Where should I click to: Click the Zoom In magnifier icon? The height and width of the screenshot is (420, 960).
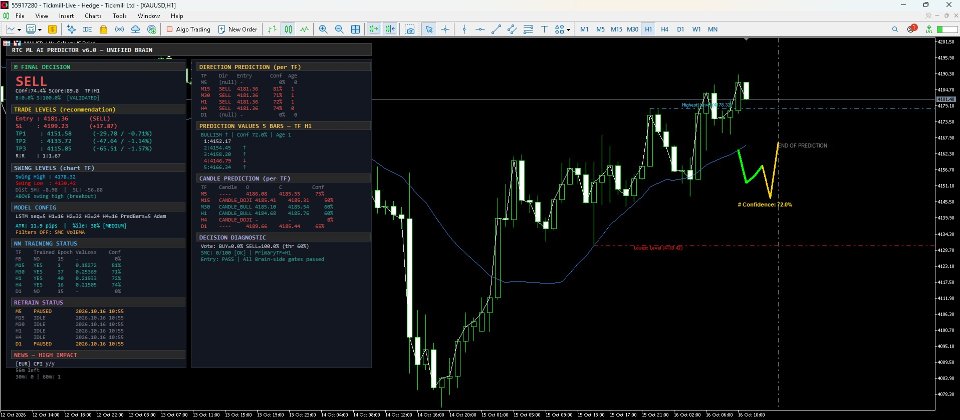(323, 29)
